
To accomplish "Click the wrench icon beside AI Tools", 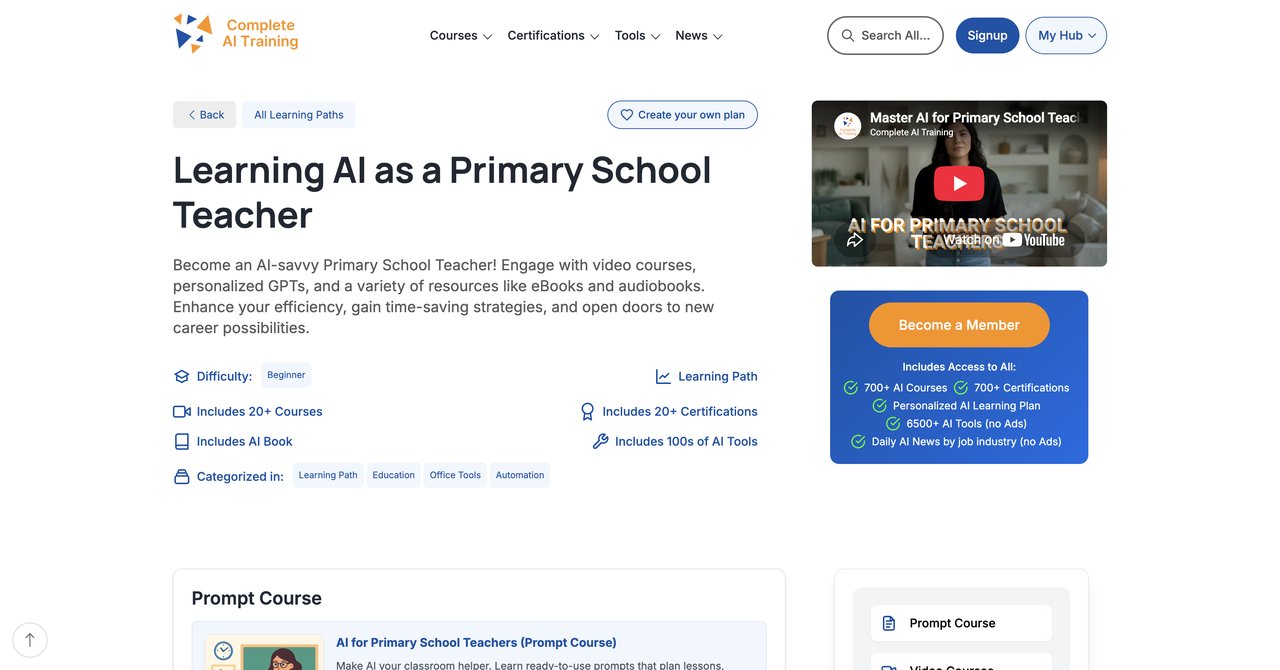I will pos(600,442).
